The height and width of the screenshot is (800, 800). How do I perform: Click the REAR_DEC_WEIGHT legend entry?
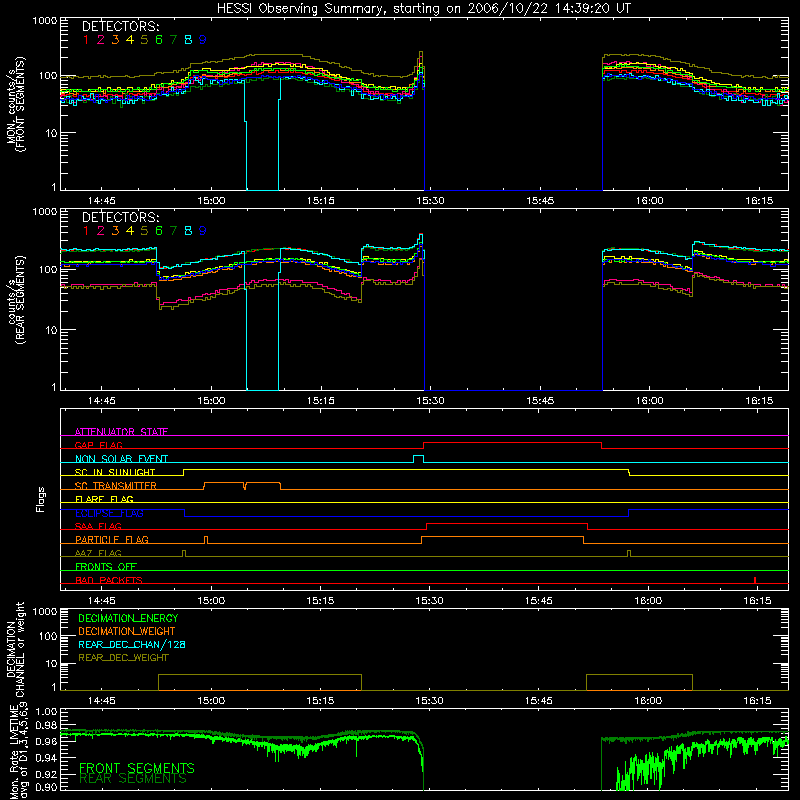[x=123, y=658]
